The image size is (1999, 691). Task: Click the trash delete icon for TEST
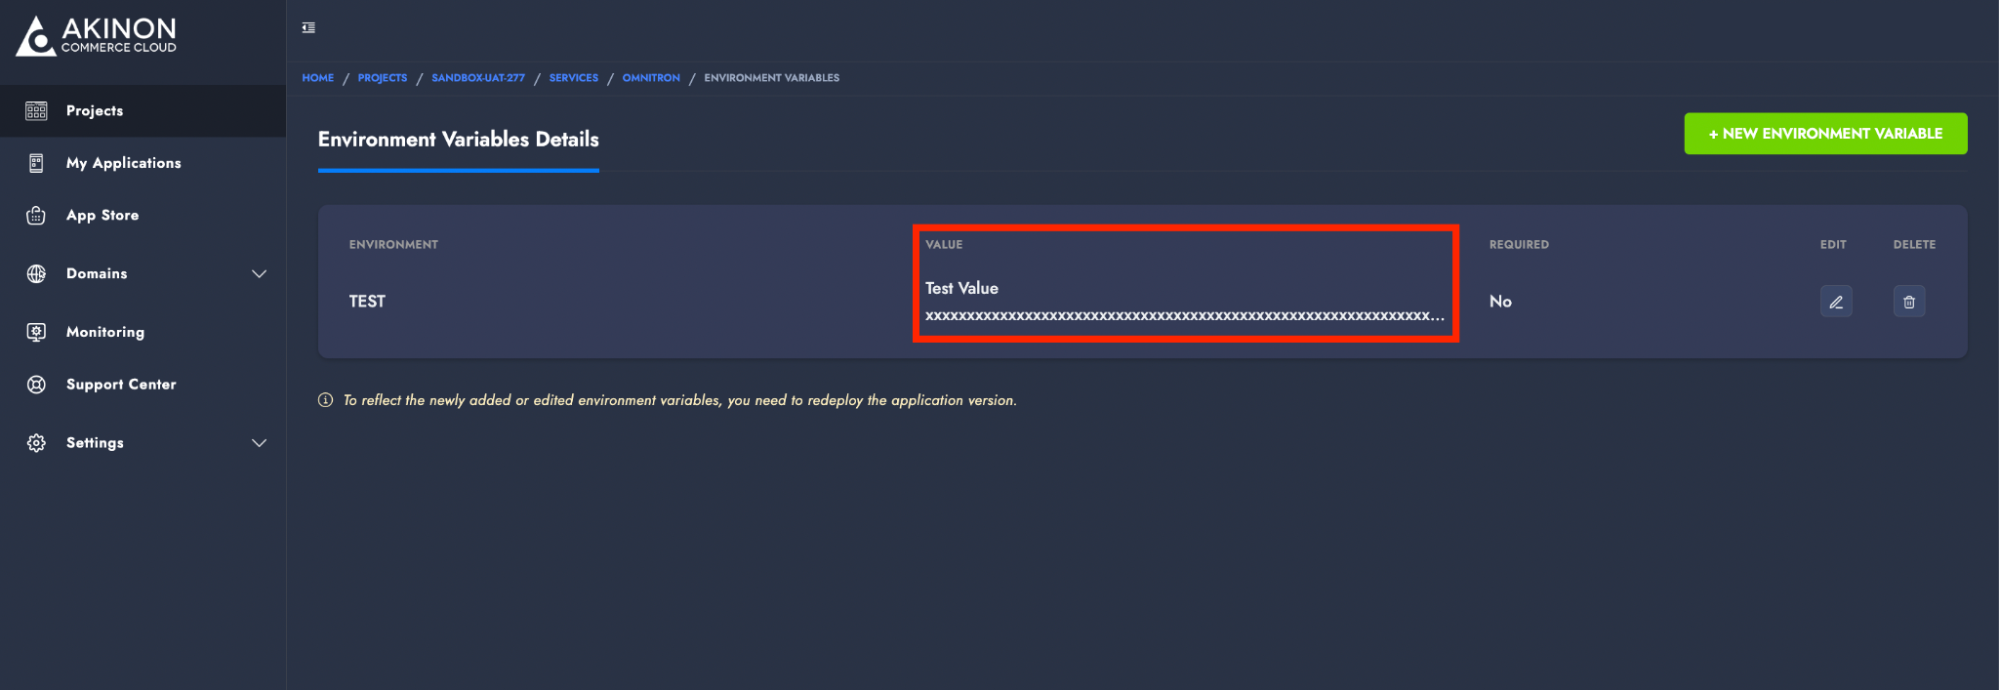[x=1909, y=301]
